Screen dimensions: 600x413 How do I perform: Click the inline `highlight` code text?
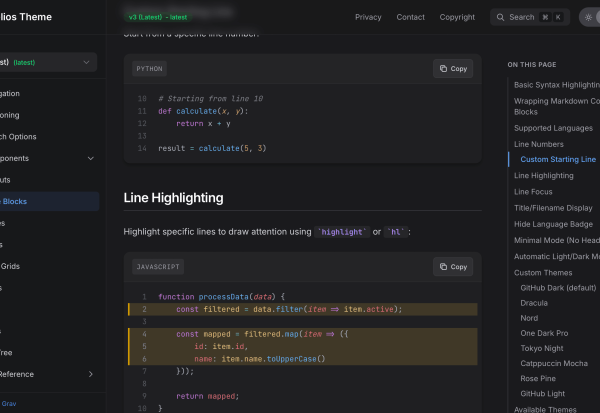342,232
